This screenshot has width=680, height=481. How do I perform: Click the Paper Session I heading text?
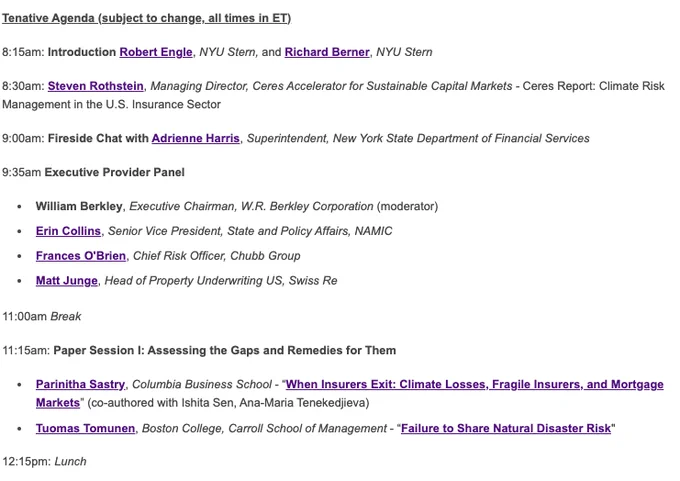[x=225, y=350]
